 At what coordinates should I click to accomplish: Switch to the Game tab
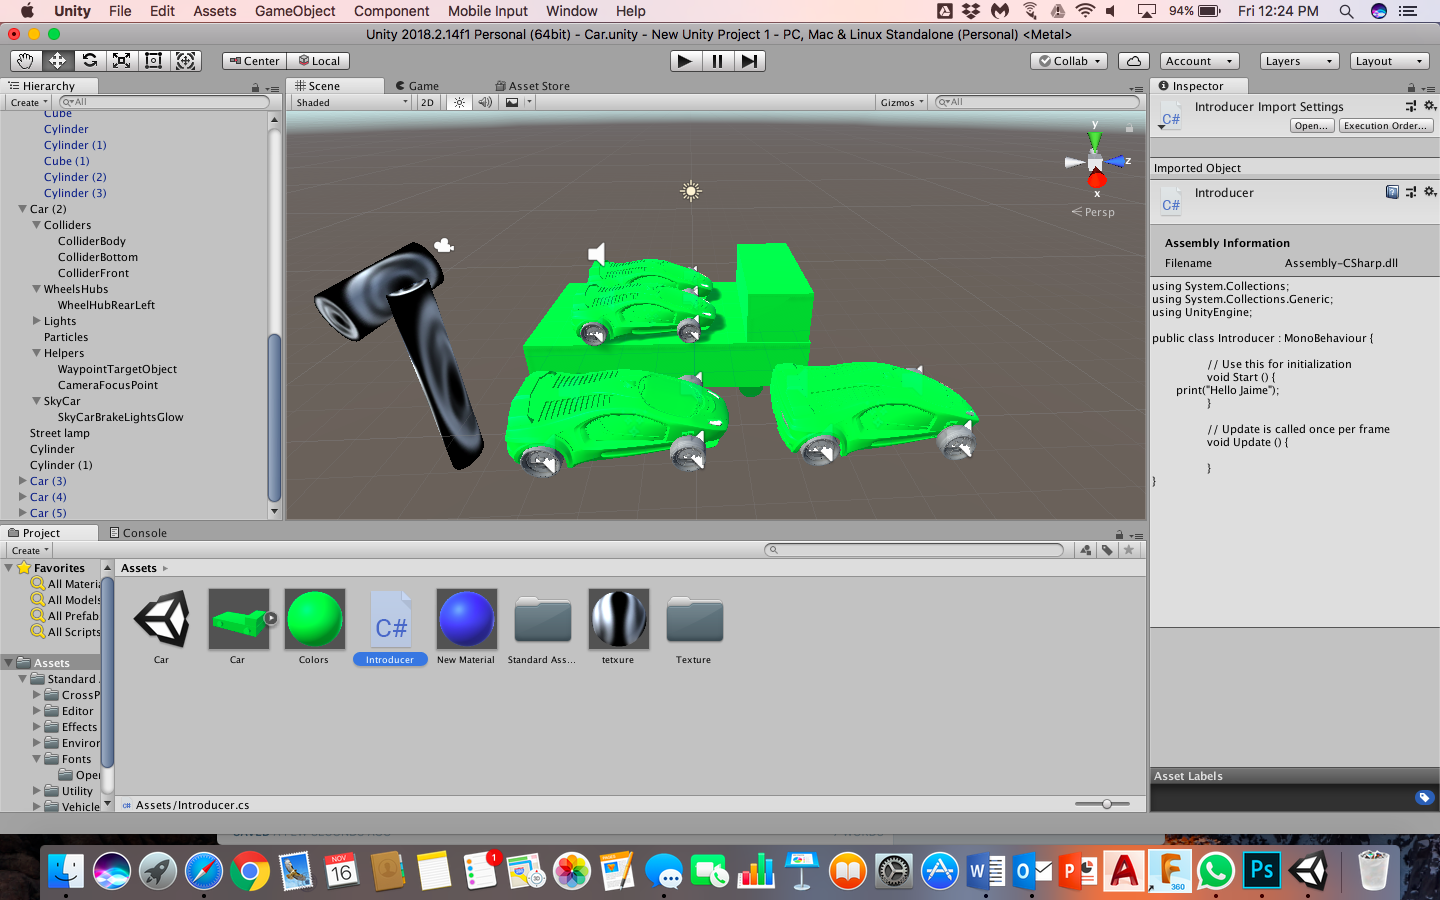(x=417, y=86)
